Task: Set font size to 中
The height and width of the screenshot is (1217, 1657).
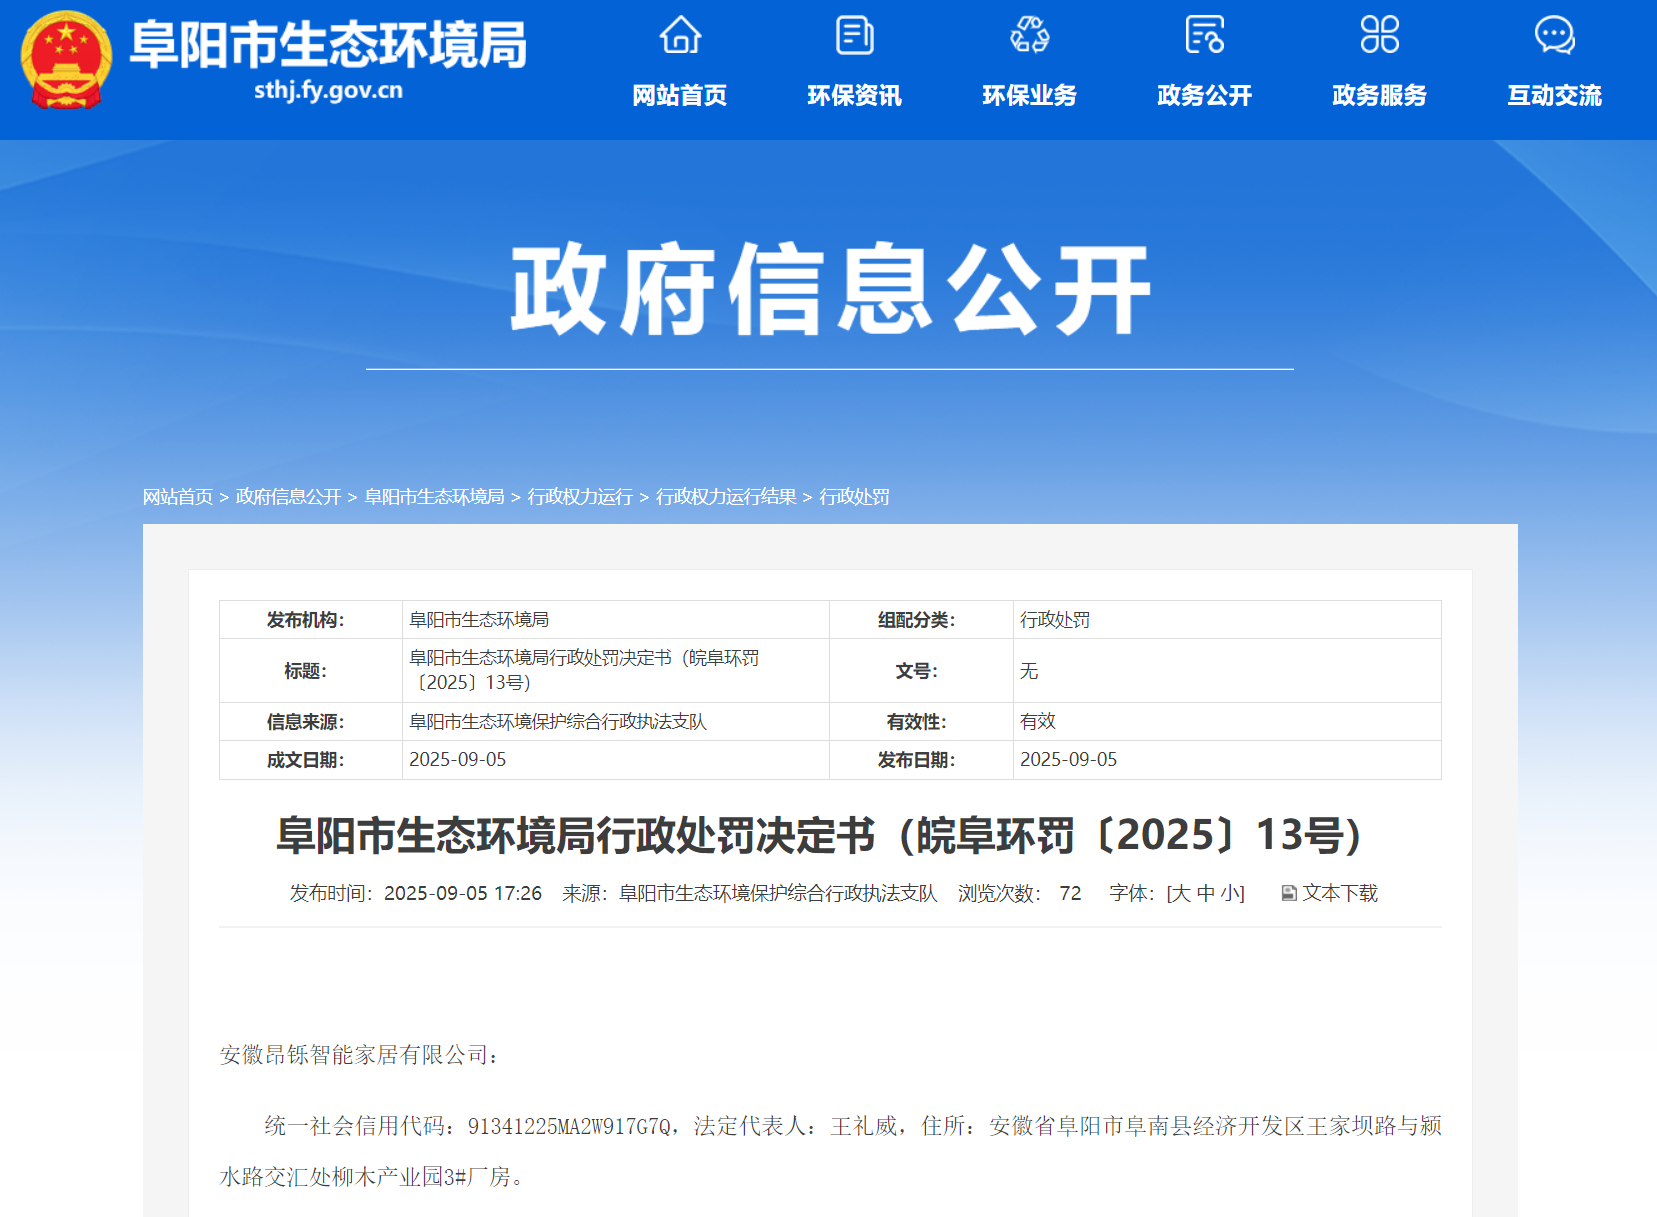Action: (1206, 893)
